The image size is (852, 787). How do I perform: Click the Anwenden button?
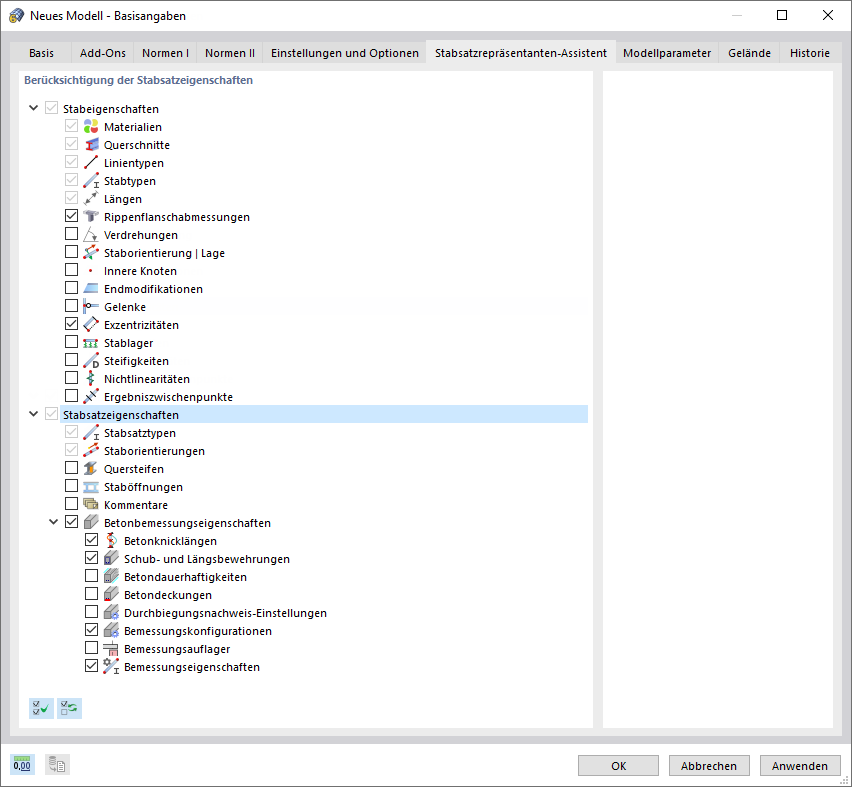(x=800, y=765)
